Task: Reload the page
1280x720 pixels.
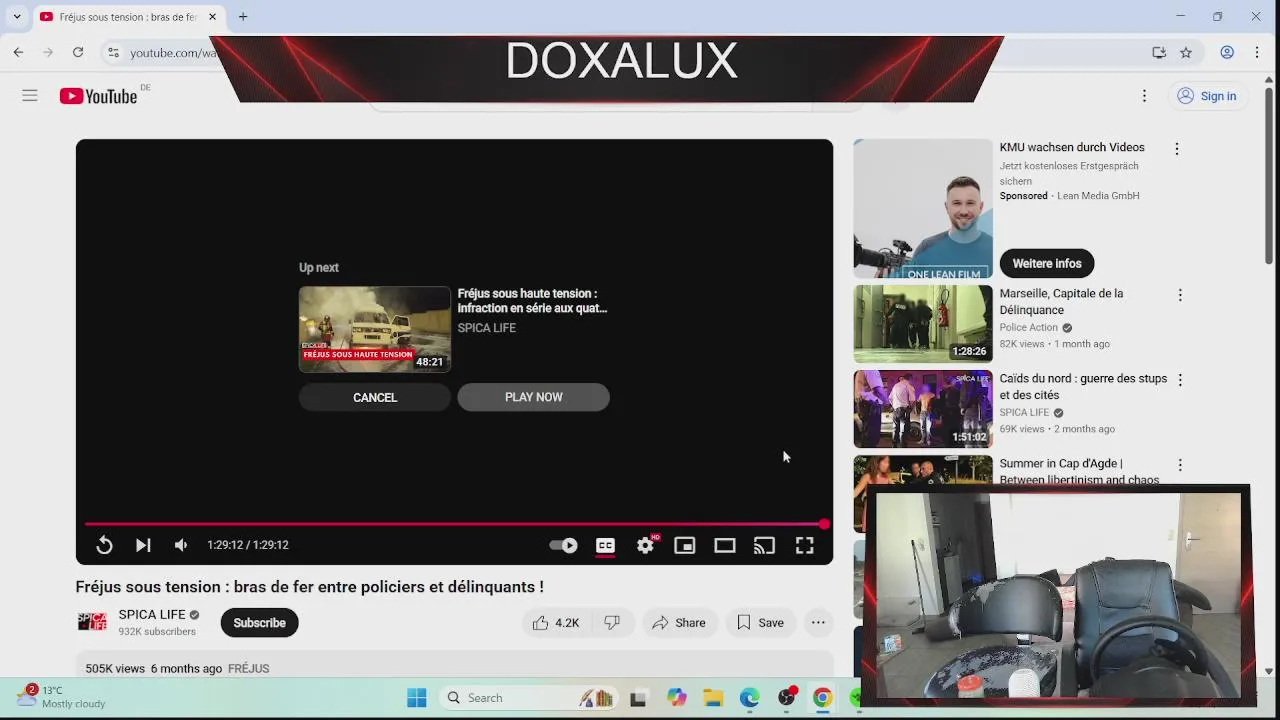Action: (78, 52)
